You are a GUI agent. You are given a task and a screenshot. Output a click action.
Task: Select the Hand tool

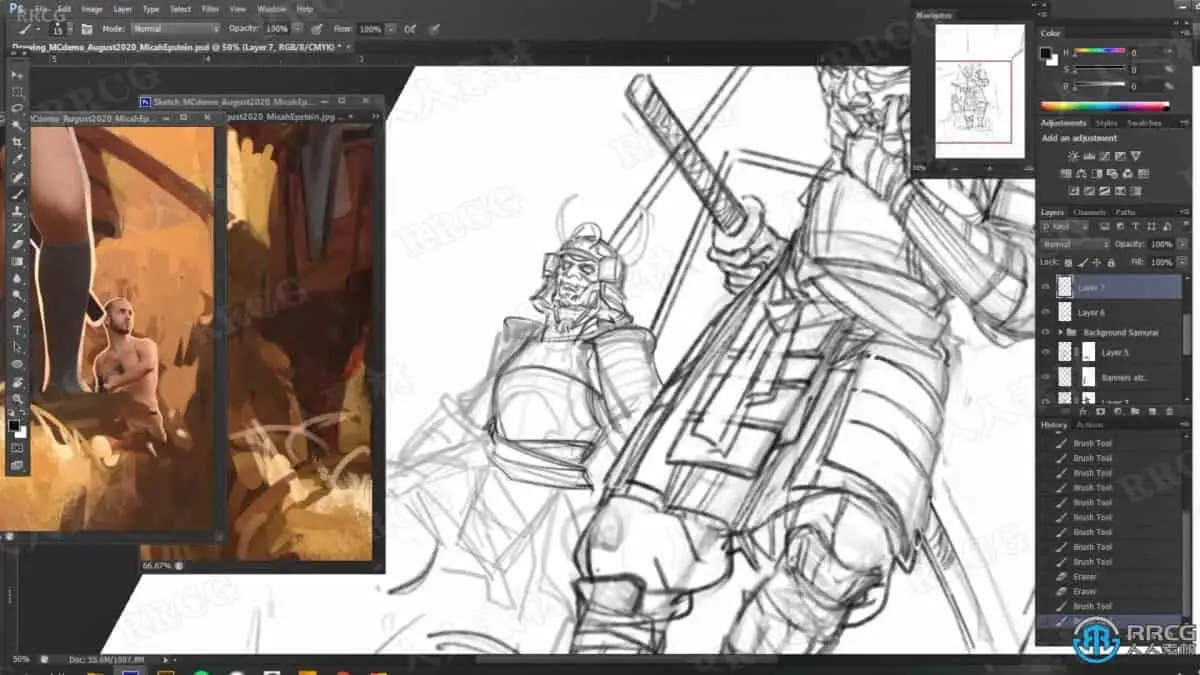click(18, 381)
